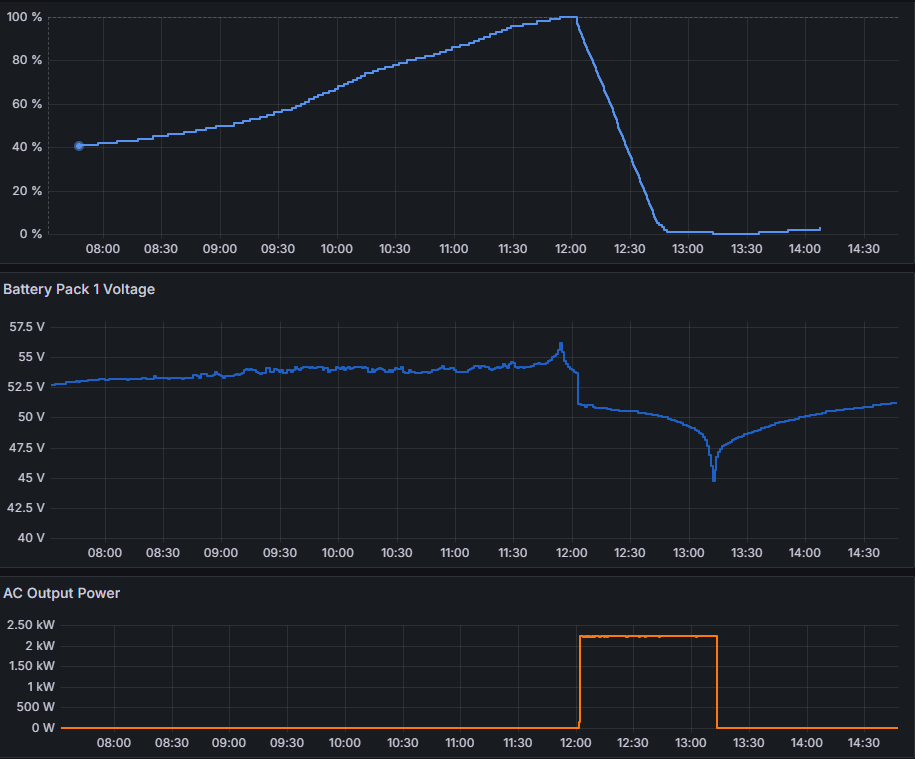Viewport: 915px width, 759px height.
Task: Click the 100 % axis label
Action: coord(25,17)
